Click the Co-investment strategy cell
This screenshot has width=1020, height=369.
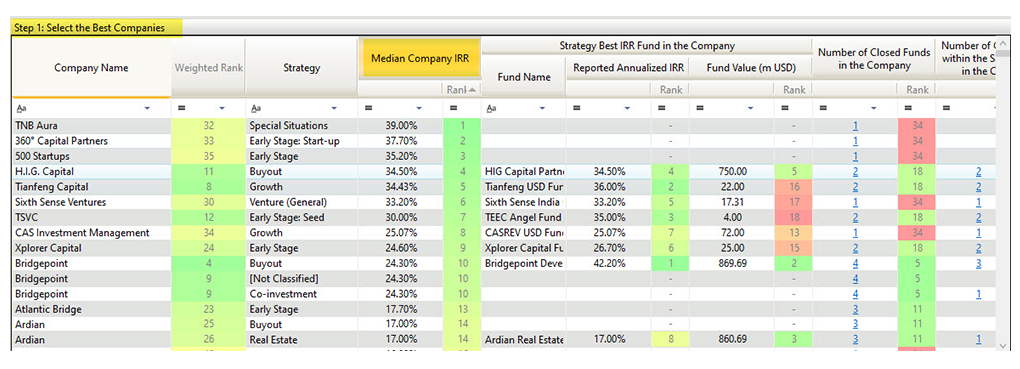301,294
